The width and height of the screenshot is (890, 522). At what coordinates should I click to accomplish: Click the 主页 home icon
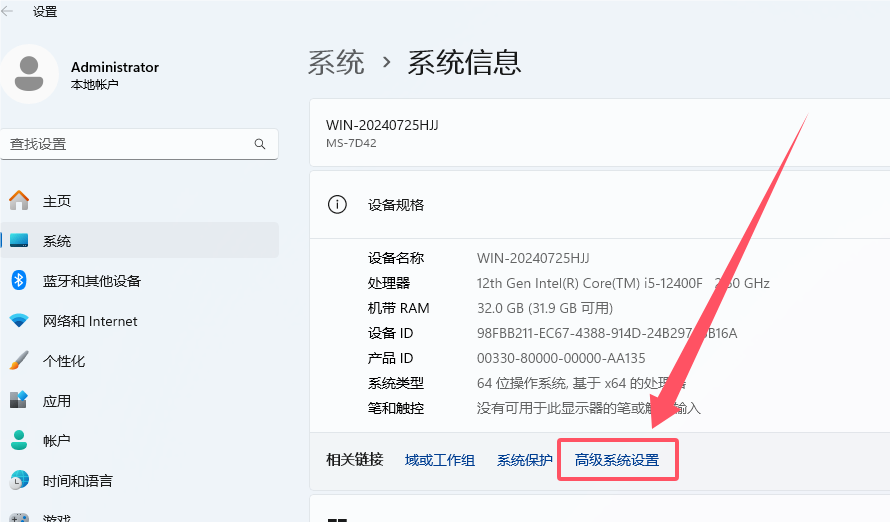coord(19,201)
